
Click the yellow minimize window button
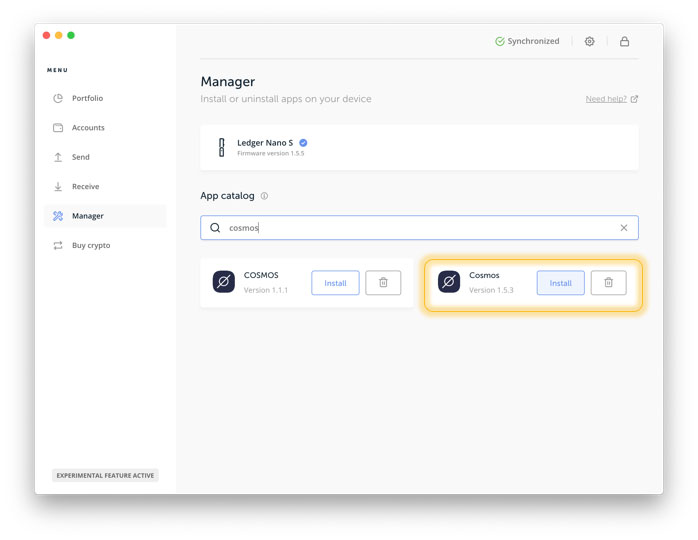pos(58,35)
